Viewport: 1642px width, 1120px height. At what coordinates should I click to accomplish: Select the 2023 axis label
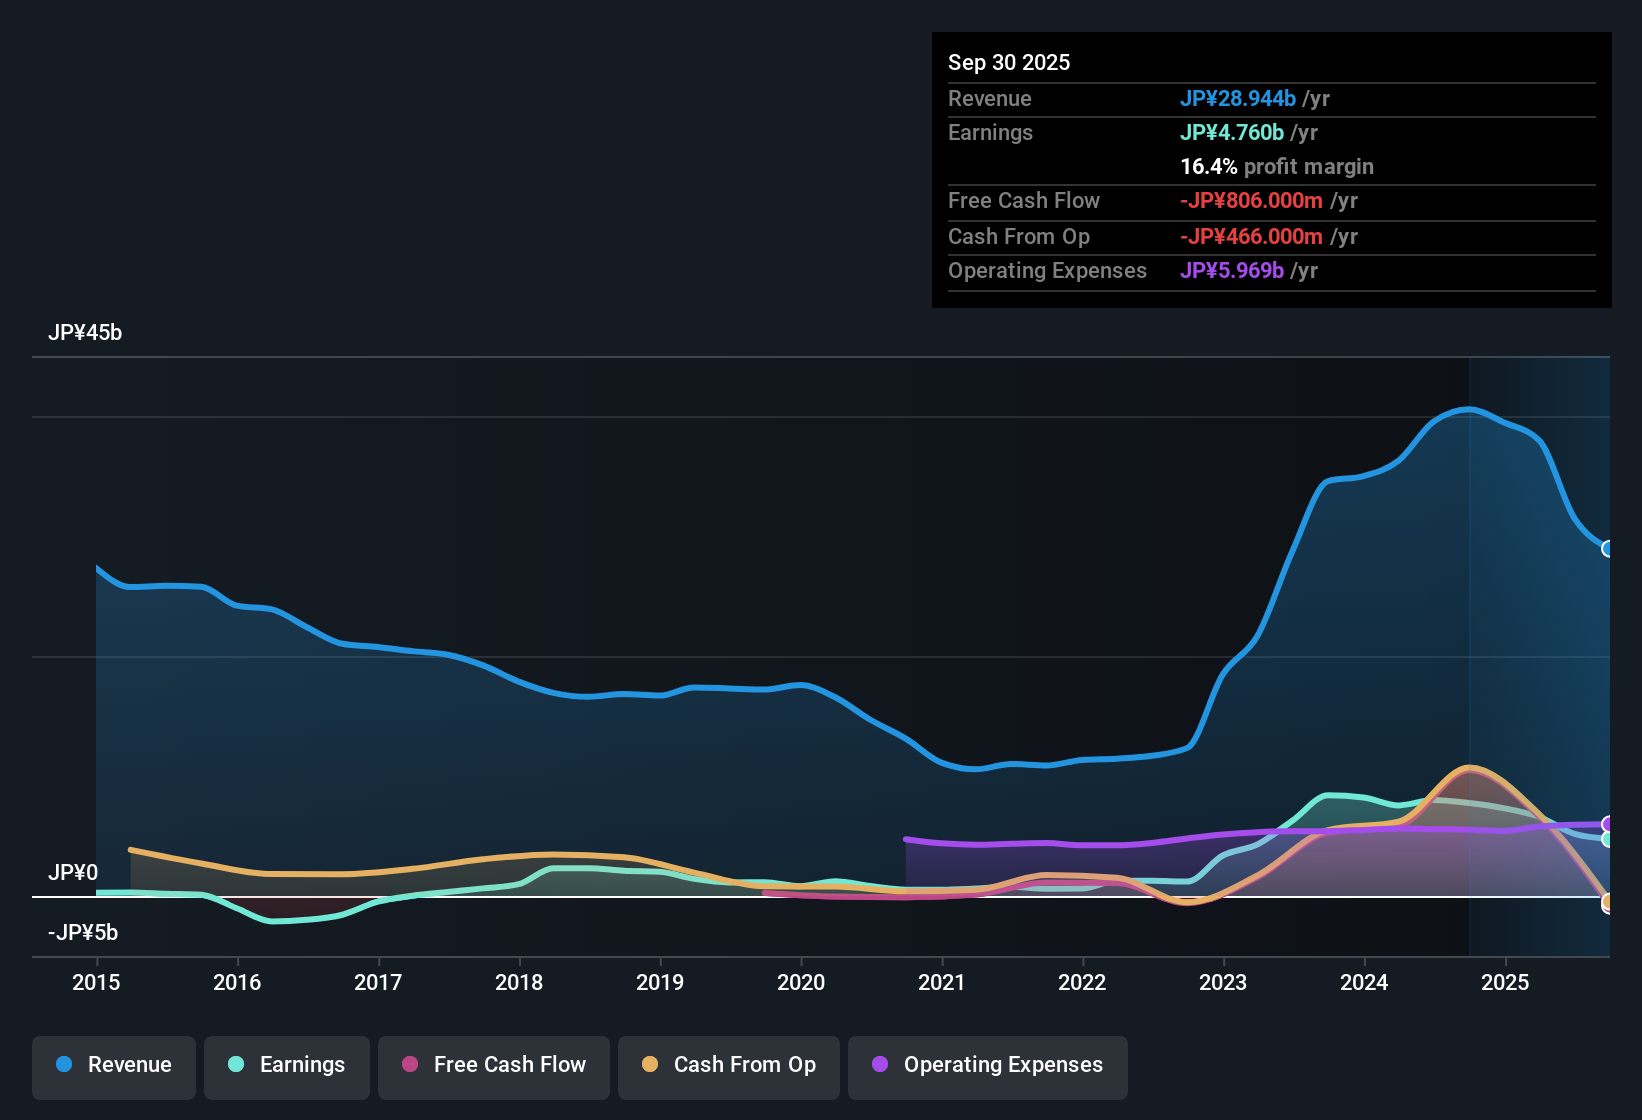click(1223, 983)
